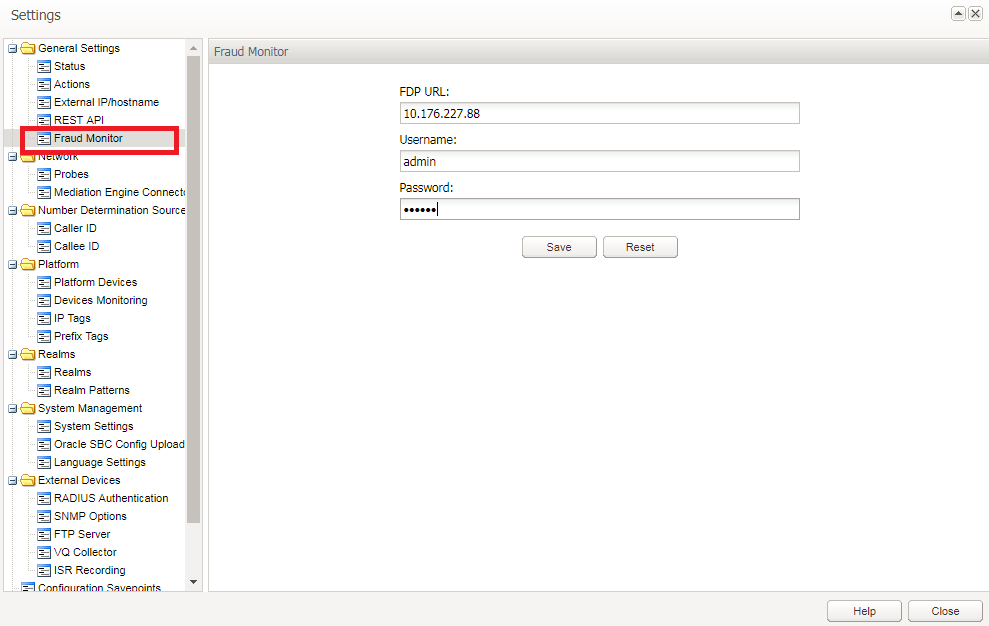This screenshot has width=989, height=626.
Task: Click the Mediation Engine Connector icon
Action: point(44,191)
